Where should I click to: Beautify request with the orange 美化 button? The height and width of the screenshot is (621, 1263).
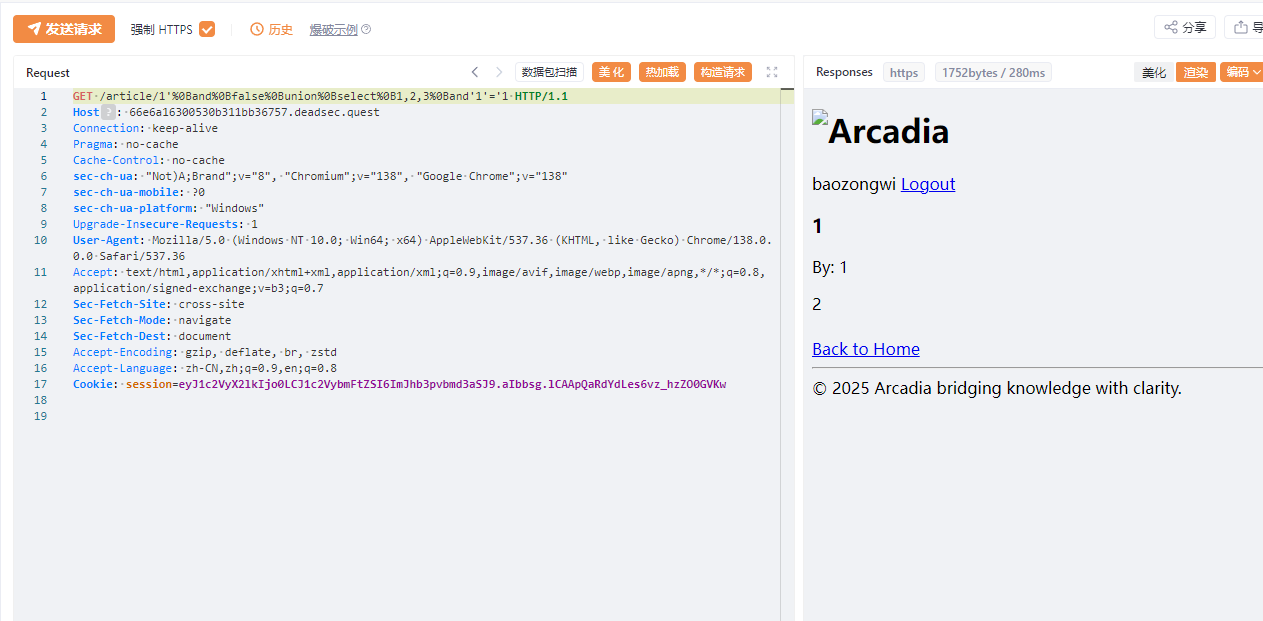pos(611,72)
